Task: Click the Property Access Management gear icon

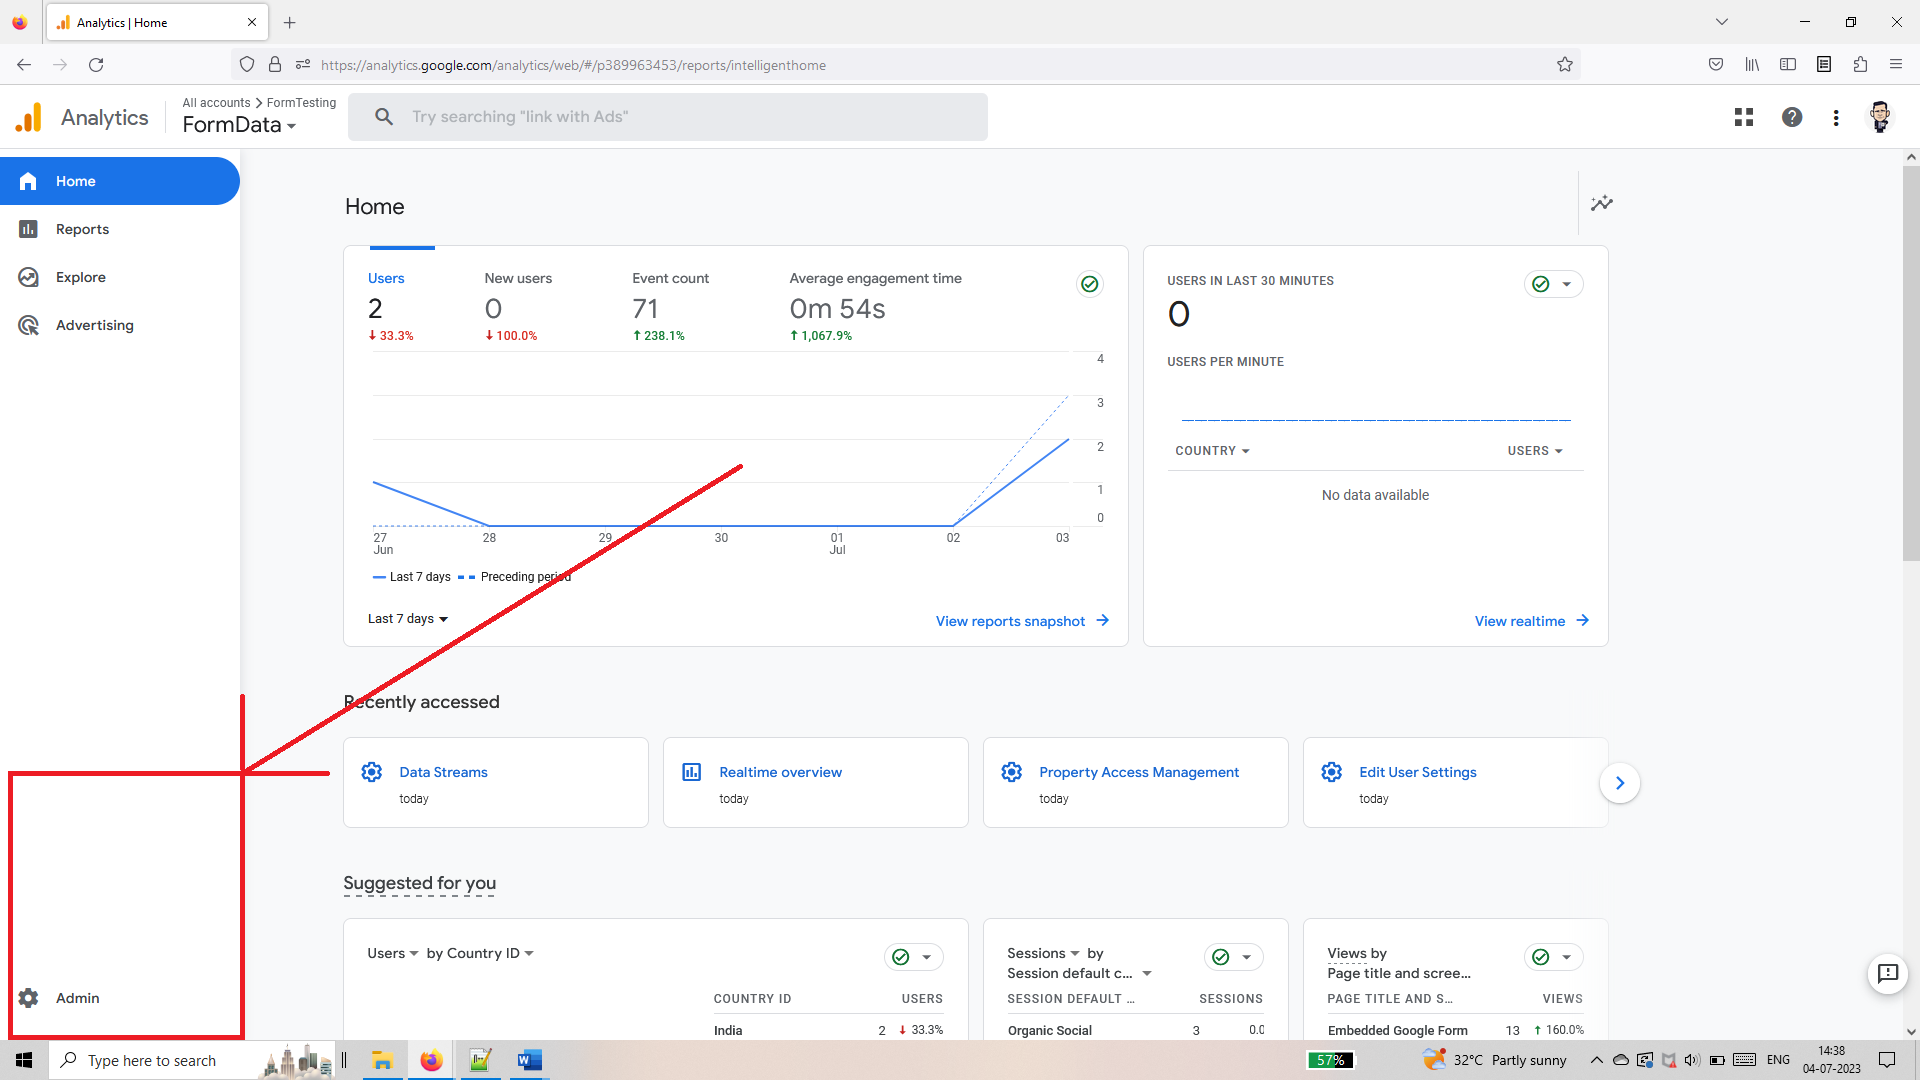Action: pyautogui.click(x=1012, y=772)
